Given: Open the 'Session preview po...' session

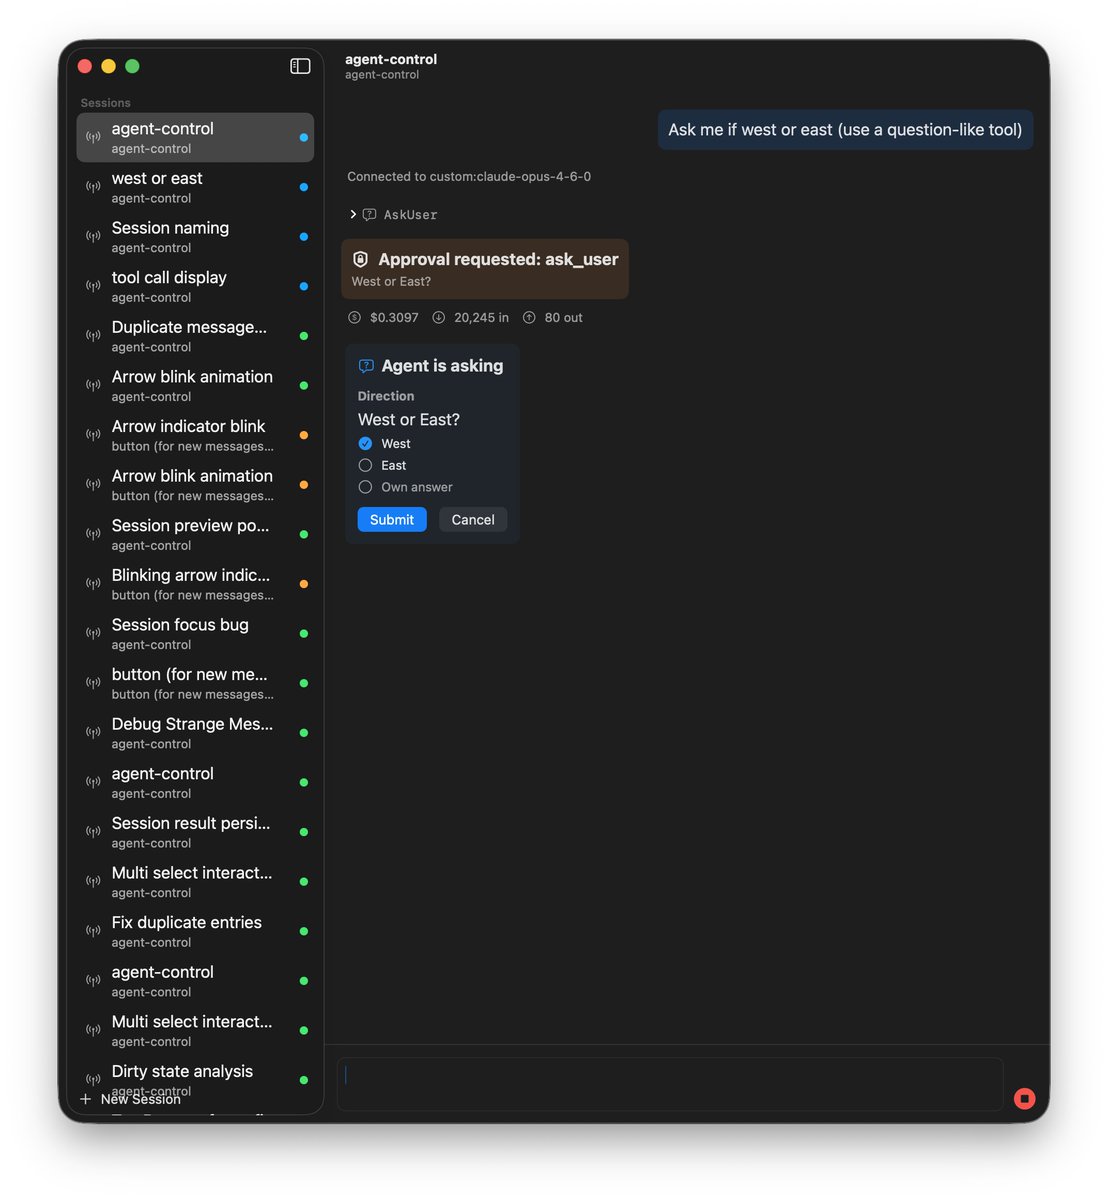Looking at the screenshot, I should 195,534.
